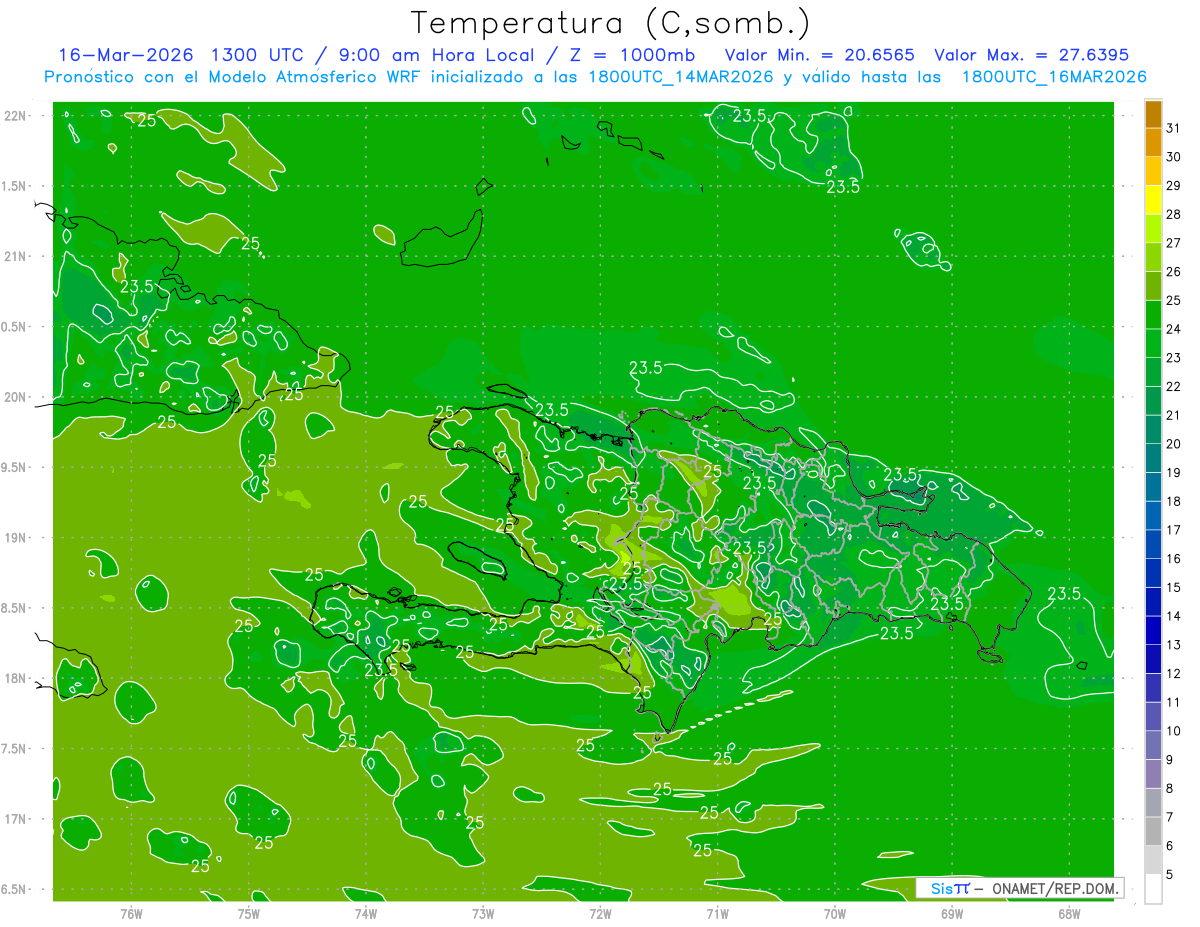
Task: Click the '18N' latitude axis label
Action: coord(16,679)
